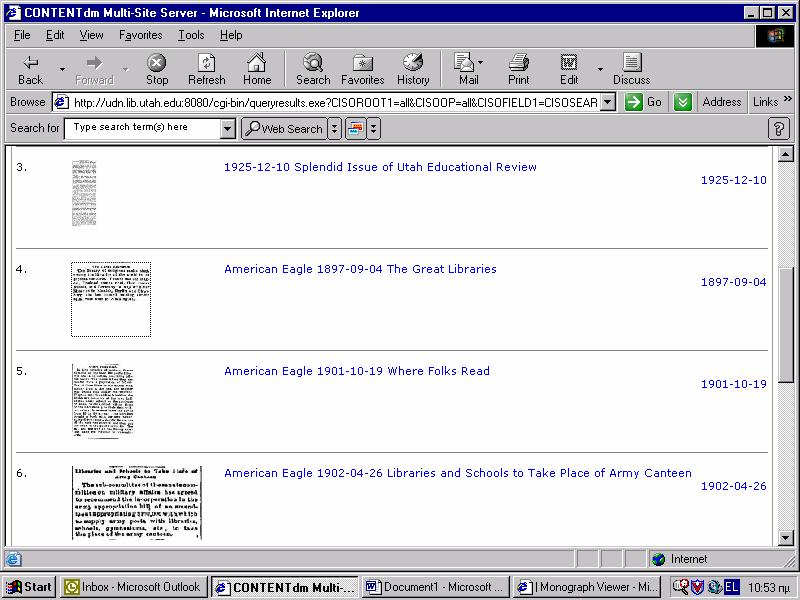800x600 pixels.
Task: Expand the search terms dropdown
Action: coord(228,129)
